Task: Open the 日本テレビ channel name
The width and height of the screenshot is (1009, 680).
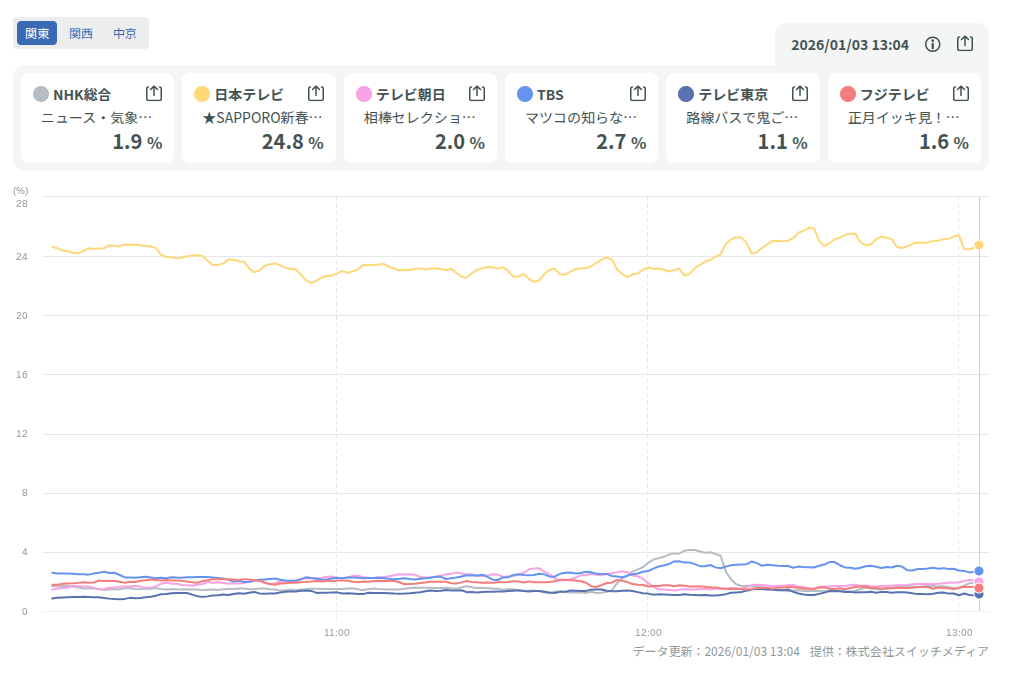Action: point(249,95)
